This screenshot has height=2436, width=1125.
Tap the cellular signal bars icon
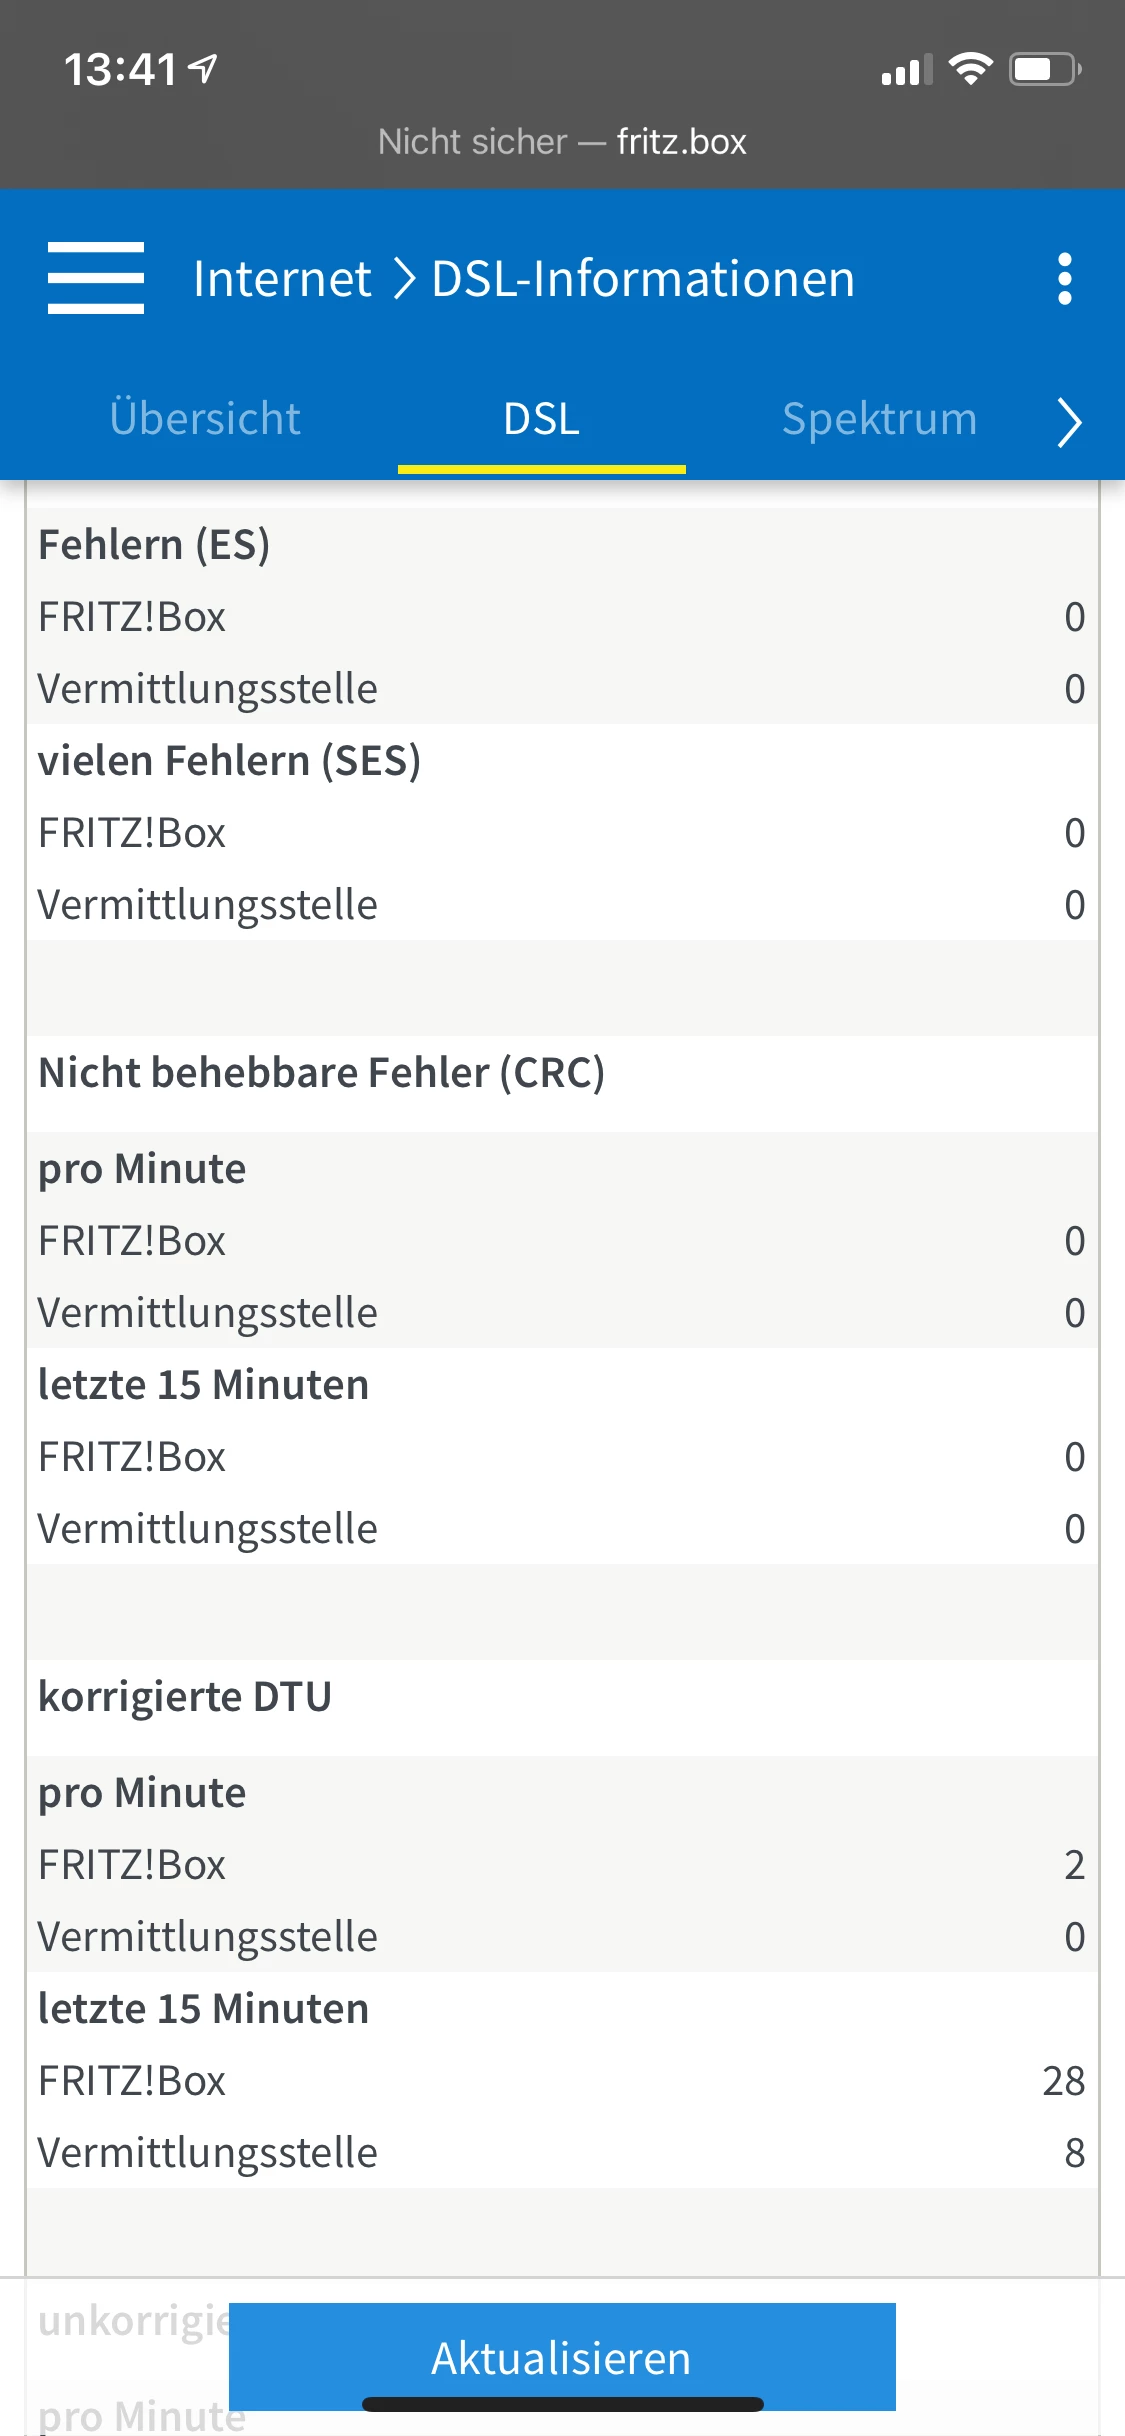click(x=906, y=71)
